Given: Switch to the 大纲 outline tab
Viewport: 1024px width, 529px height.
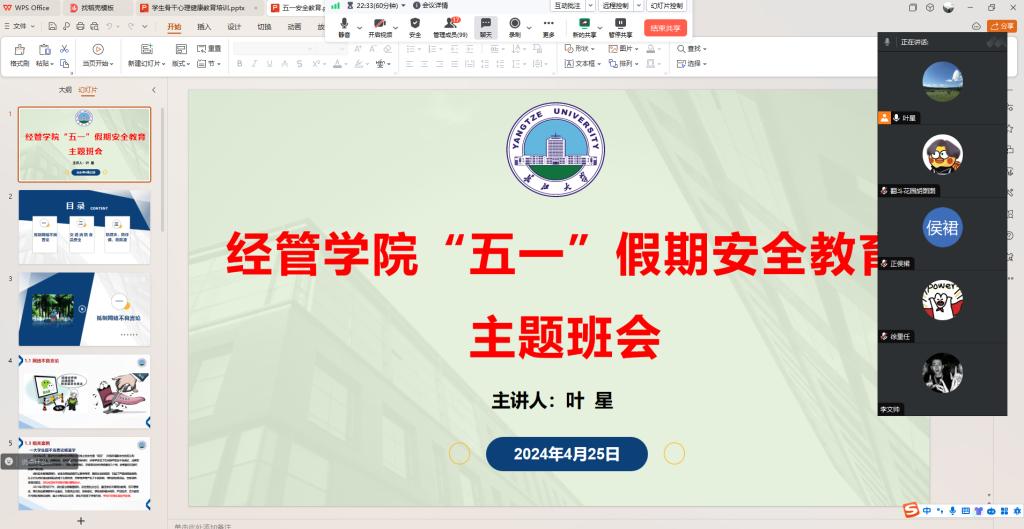Looking at the screenshot, I should pos(65,90).
